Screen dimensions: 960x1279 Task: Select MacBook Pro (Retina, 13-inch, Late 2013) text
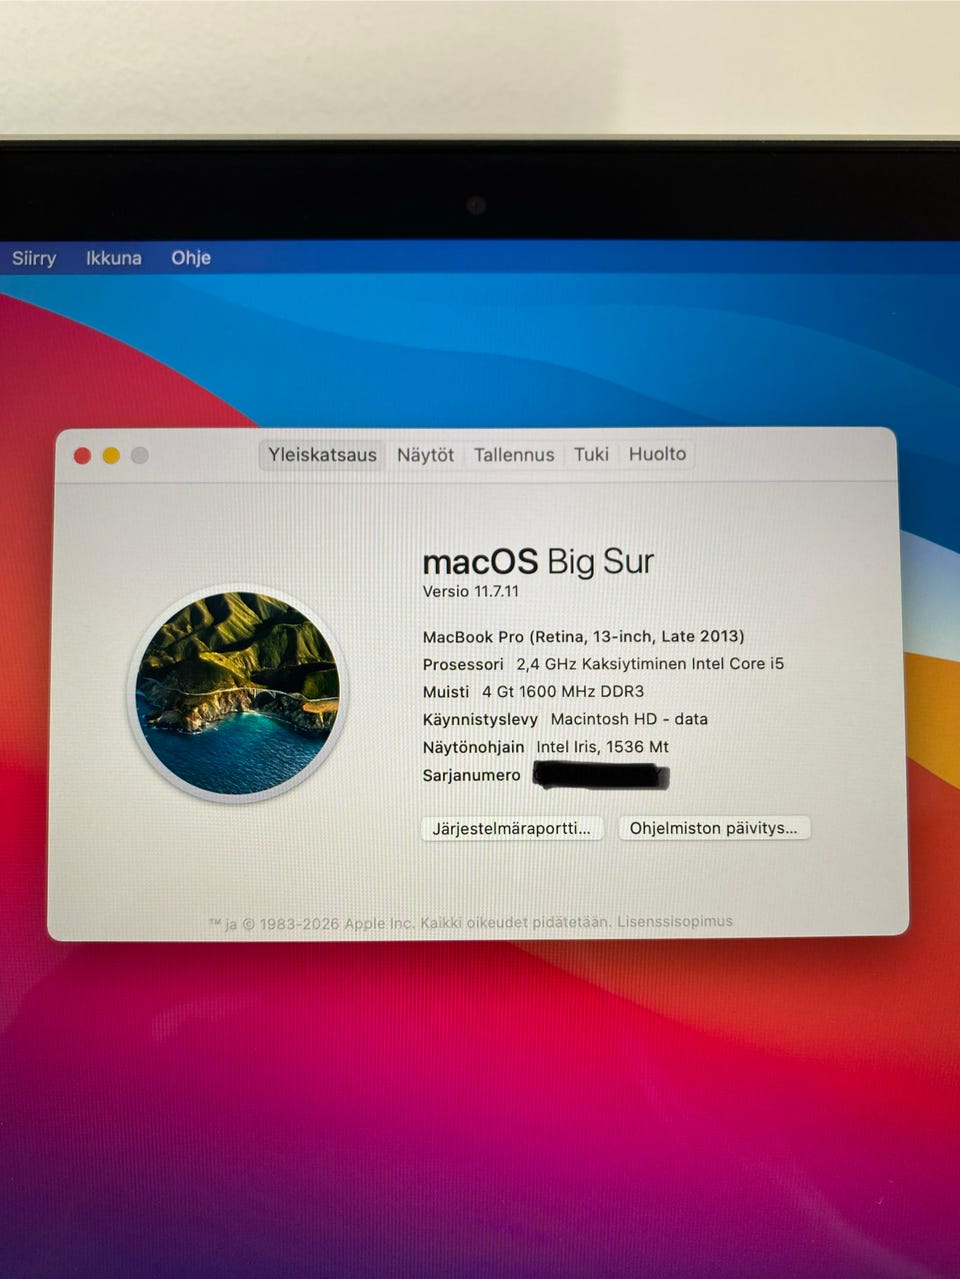point(583,636)
